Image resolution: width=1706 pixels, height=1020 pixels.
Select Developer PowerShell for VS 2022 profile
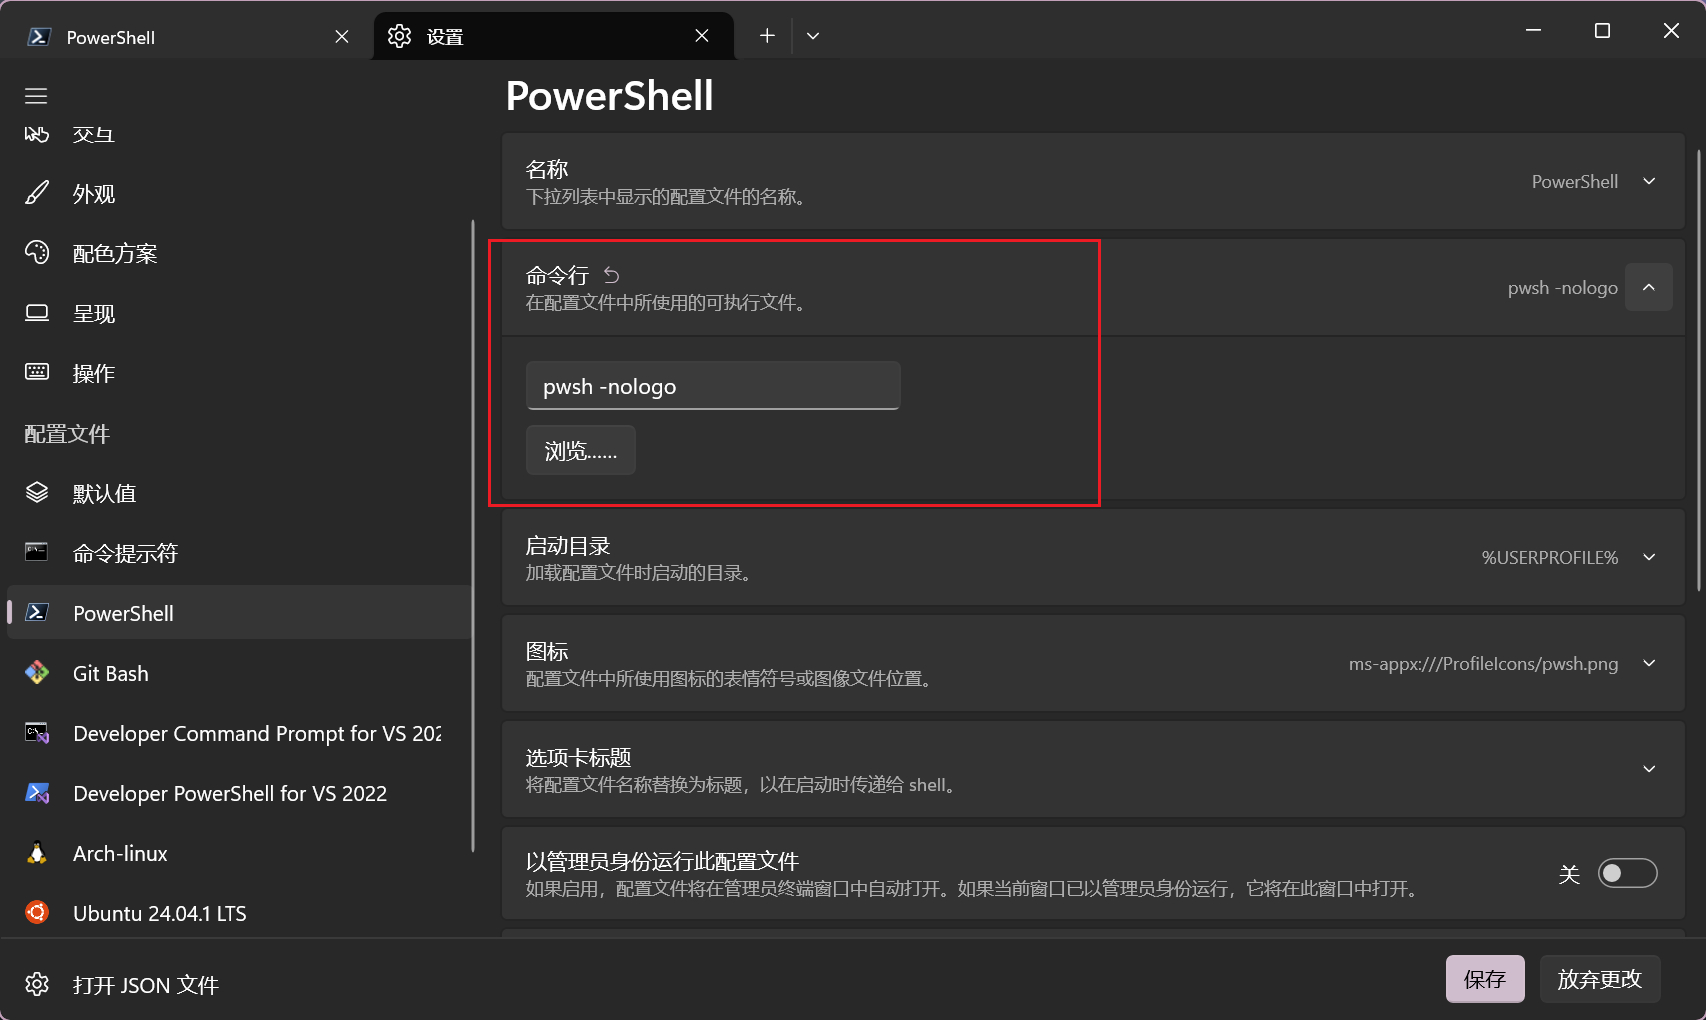click(x=239, y=793)
